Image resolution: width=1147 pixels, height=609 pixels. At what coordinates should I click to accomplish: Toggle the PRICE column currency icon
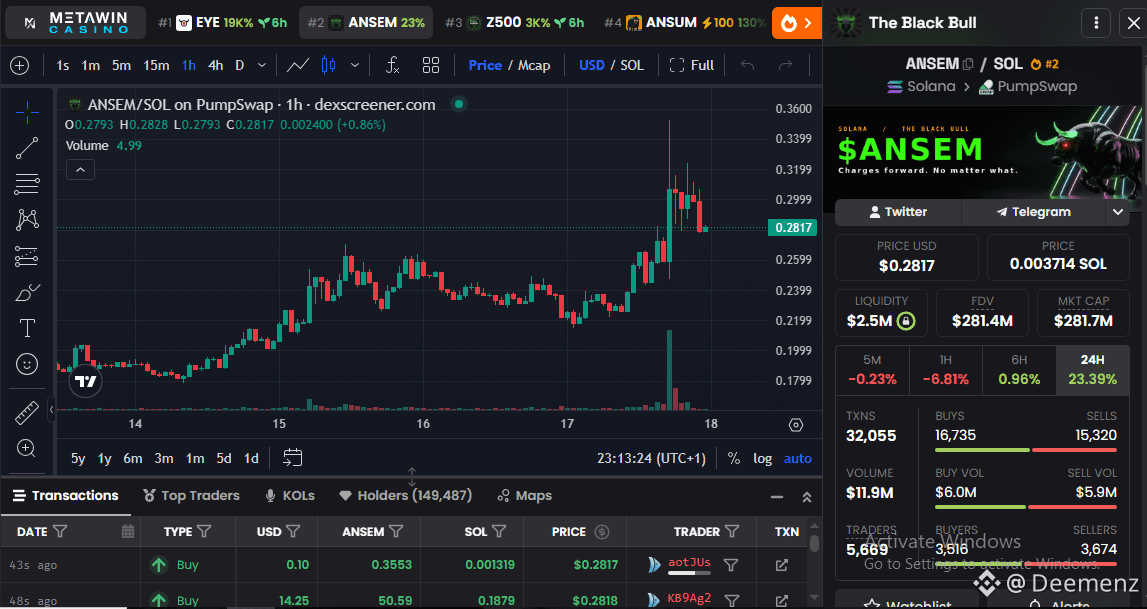(602, 532)
